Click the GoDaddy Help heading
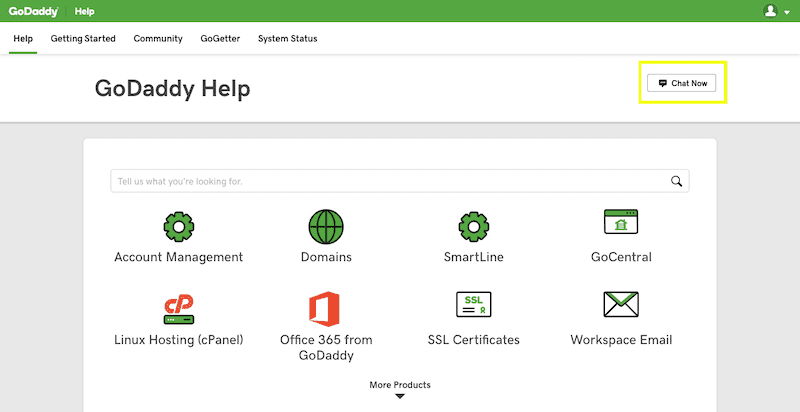Screen dimensions: 800x412 pyautogui.click(x=172, y=89)
